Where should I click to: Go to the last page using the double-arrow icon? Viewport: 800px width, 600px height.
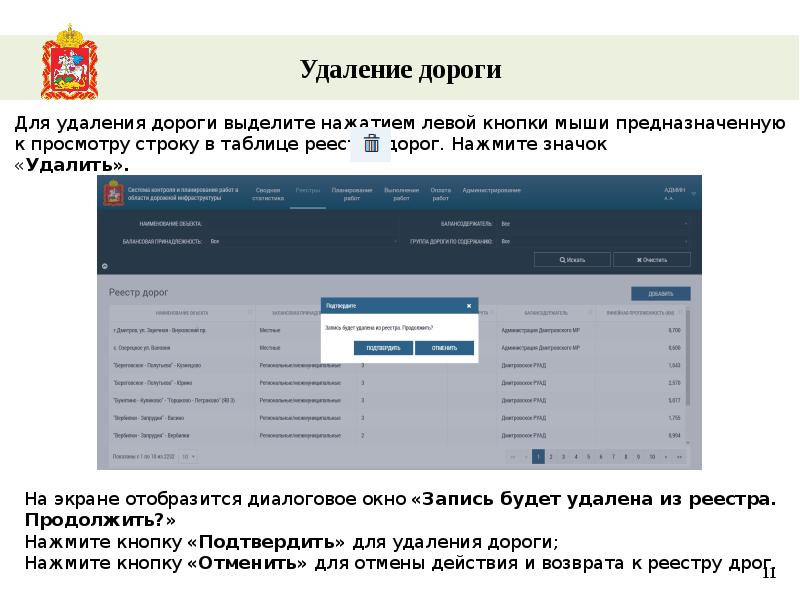click(679, 456)
